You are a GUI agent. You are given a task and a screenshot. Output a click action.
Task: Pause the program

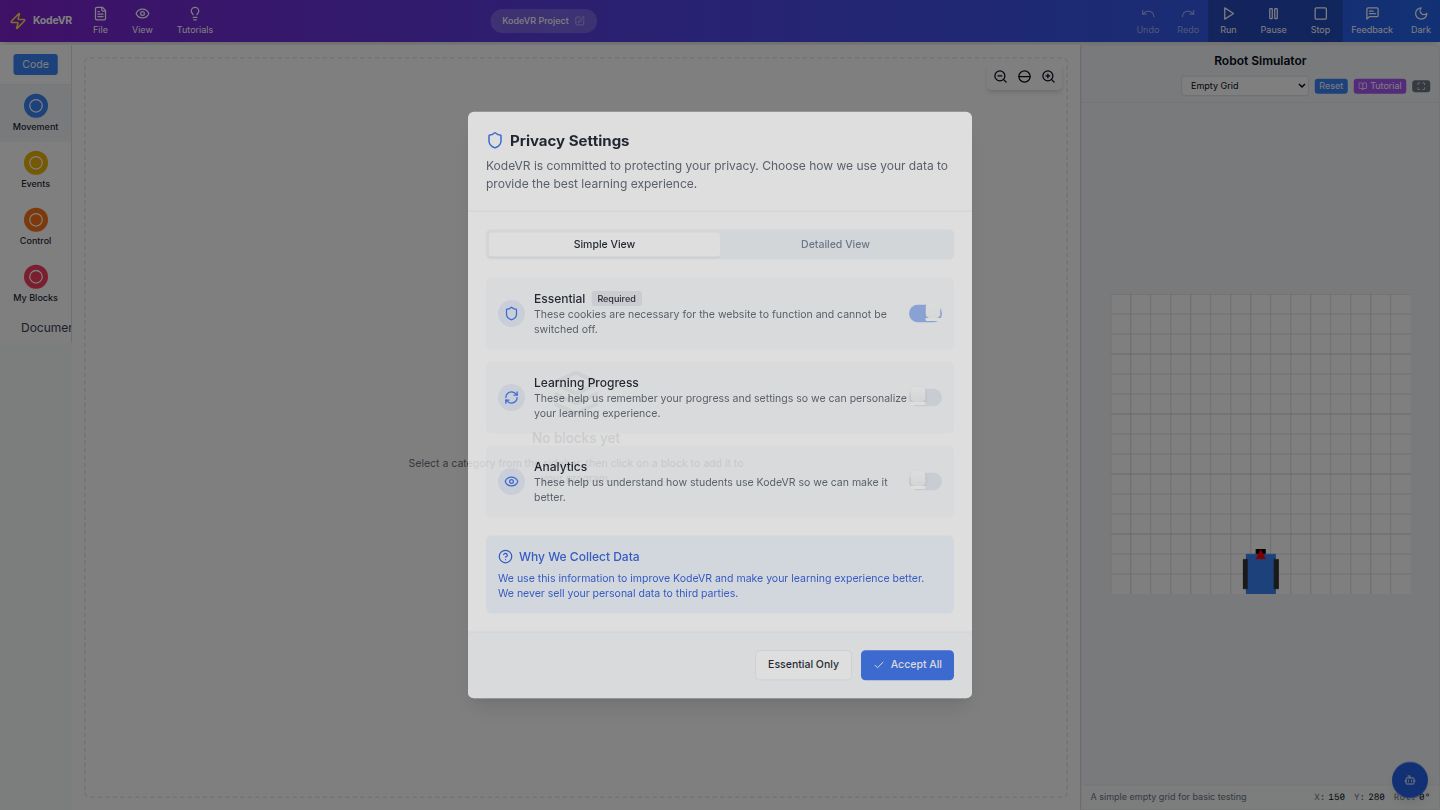click(1273, 20)
